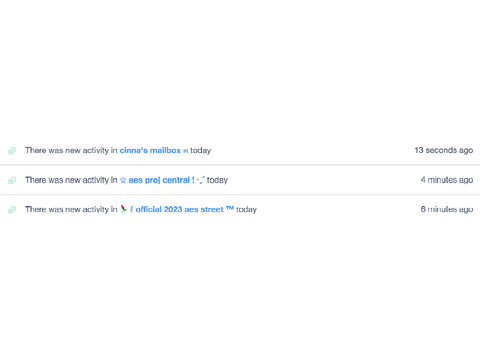Click the word today after aes proj central
The image size is (480, 360).
click(217, 180)
